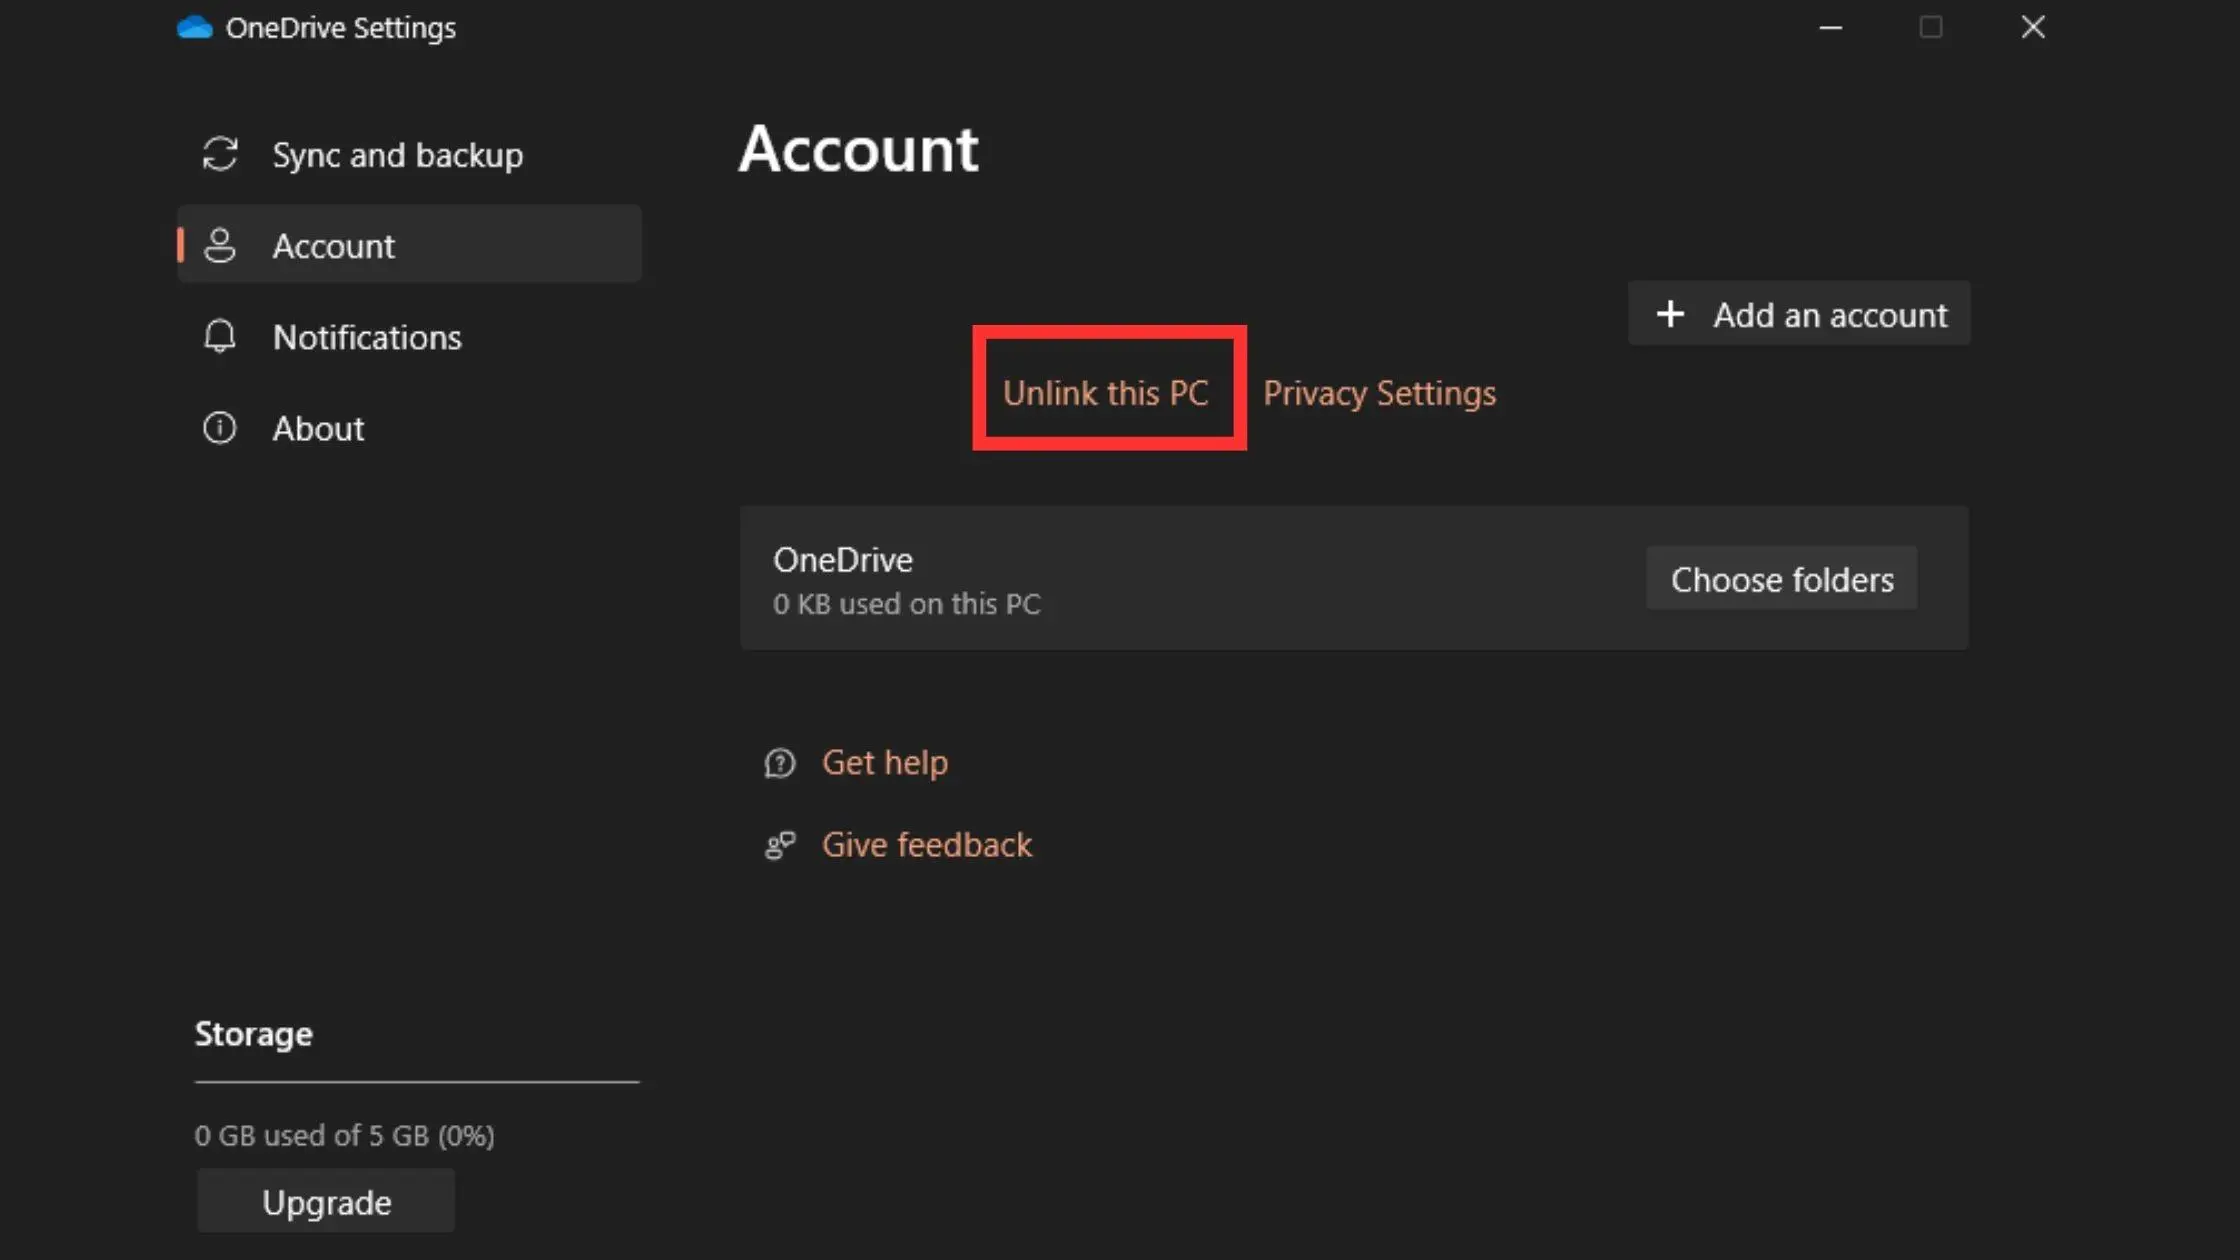Click '0 KB used on this PC' text

tap(906, 603)
